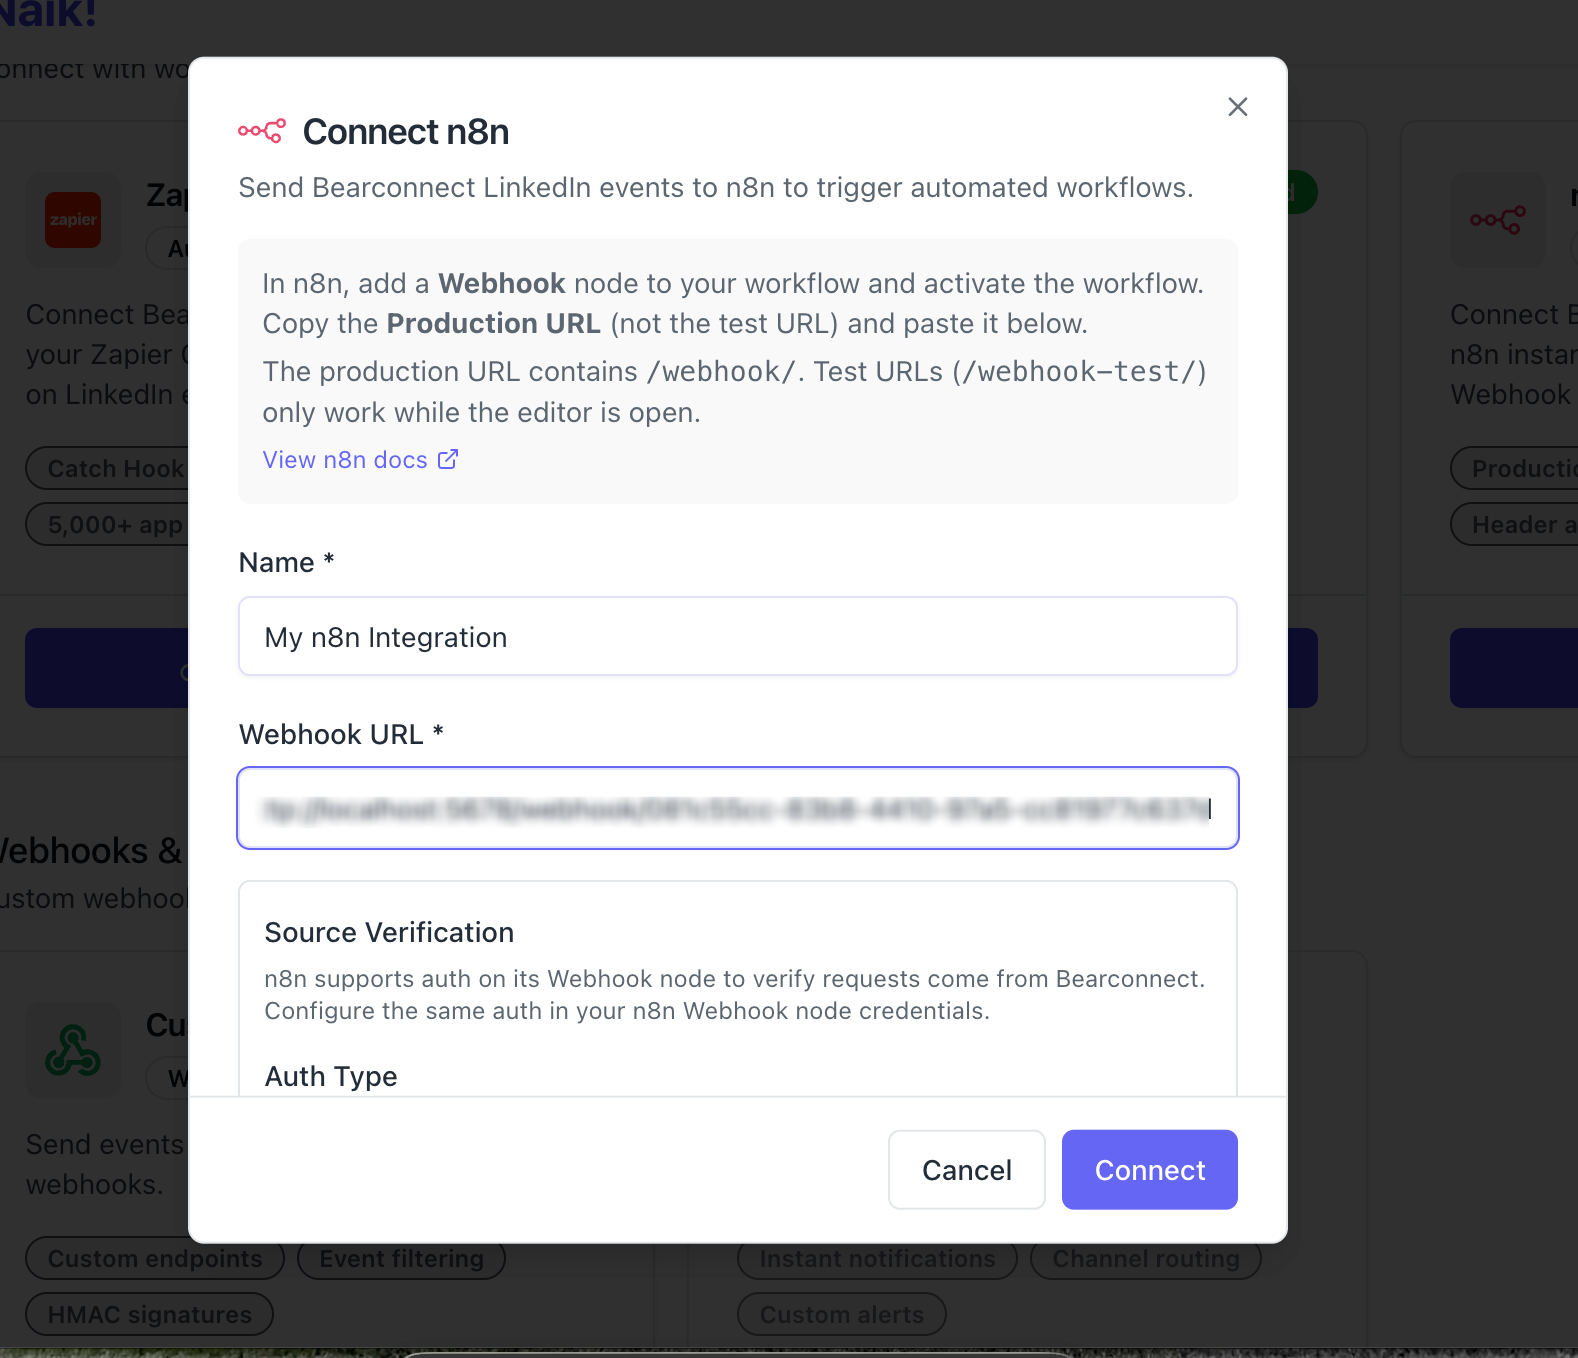Click the Channel routing tag
The image size is (1578, 1358).
[x=1145, y=1259]
